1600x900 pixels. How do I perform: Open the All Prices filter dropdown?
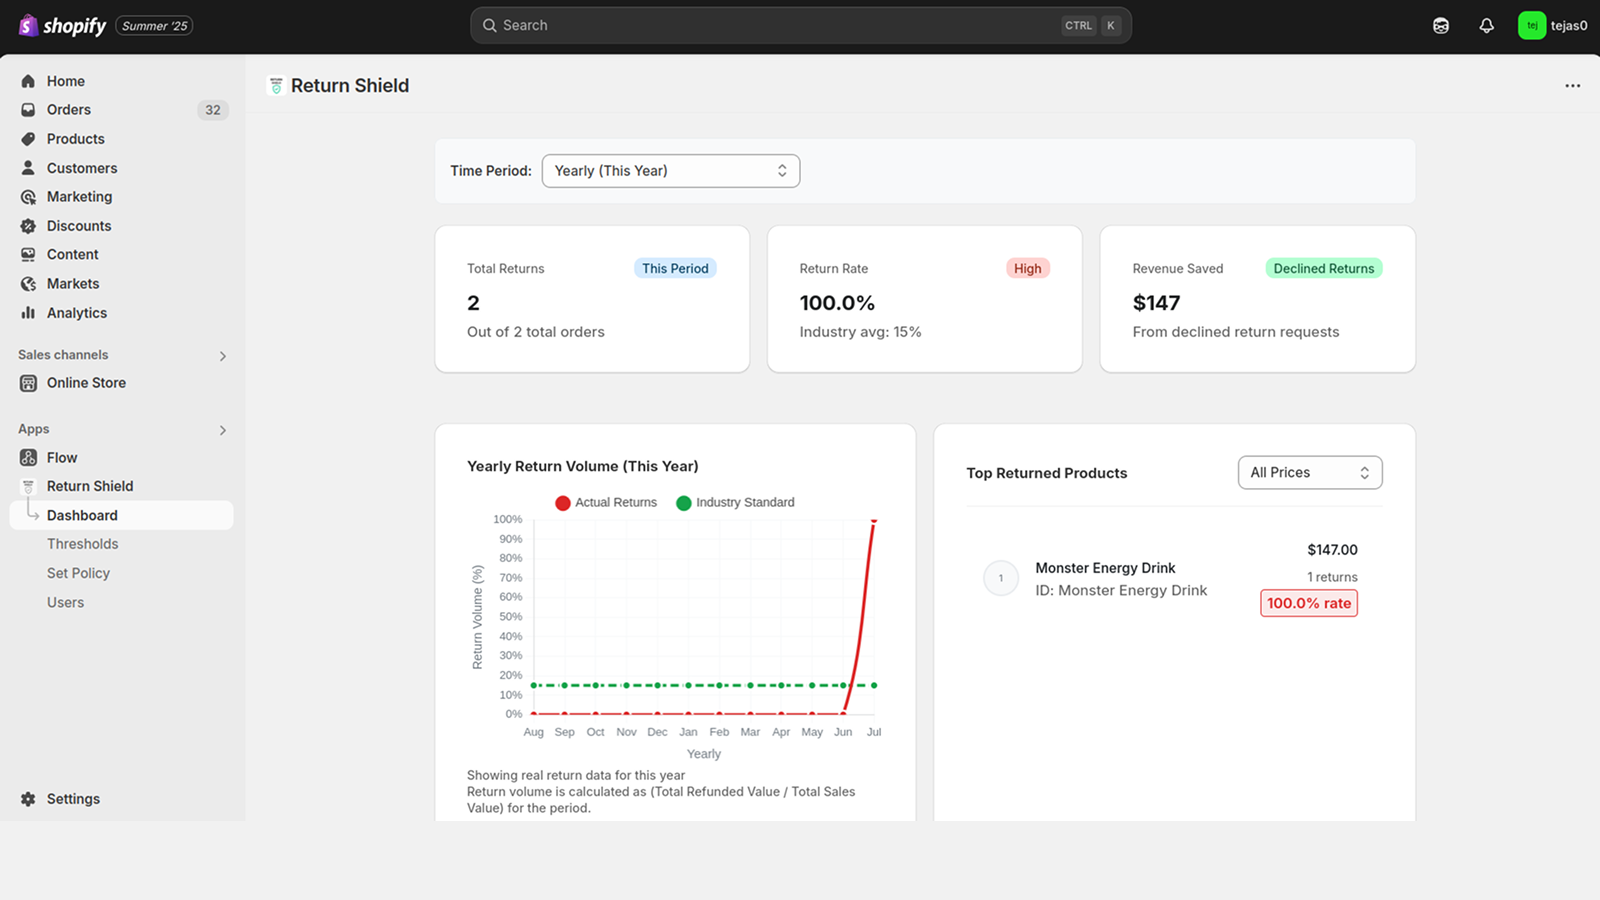(x=1309, y=473)
